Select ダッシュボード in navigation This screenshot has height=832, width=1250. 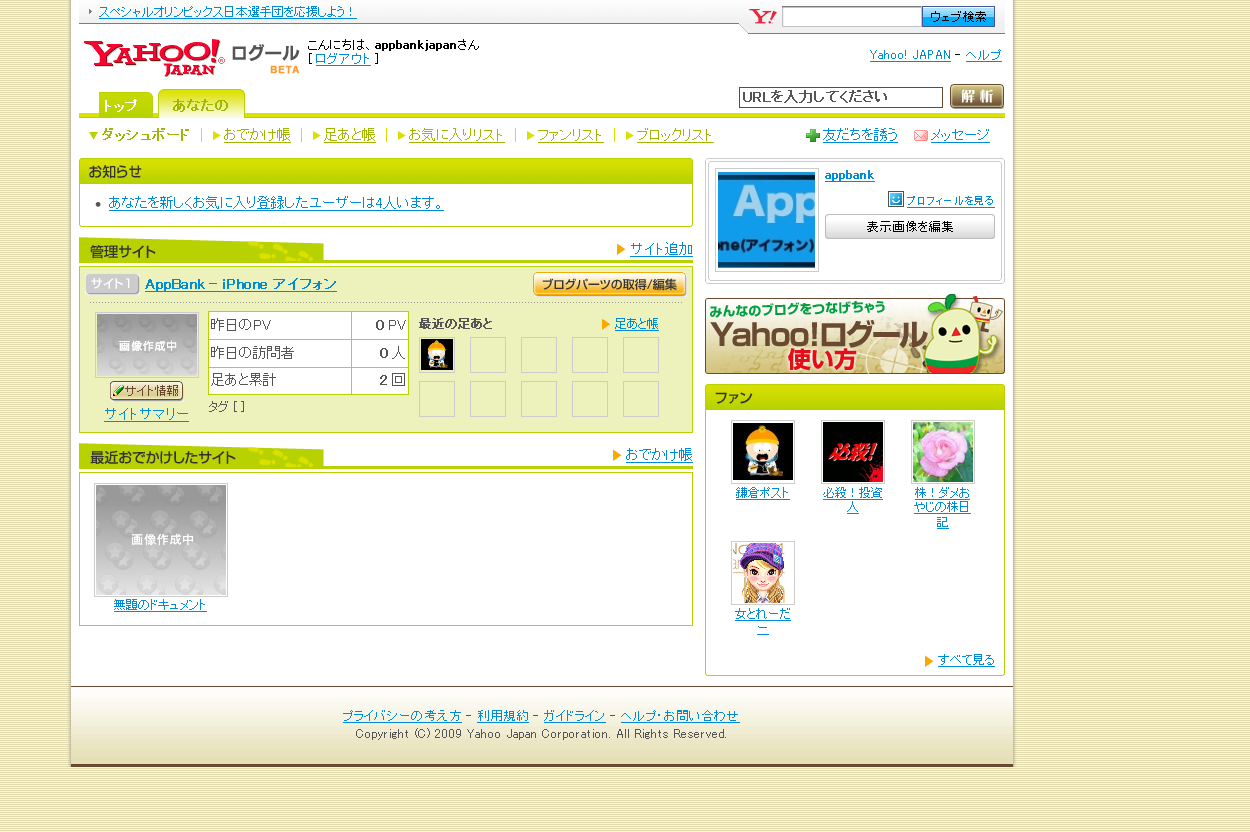tap(139, 135)
